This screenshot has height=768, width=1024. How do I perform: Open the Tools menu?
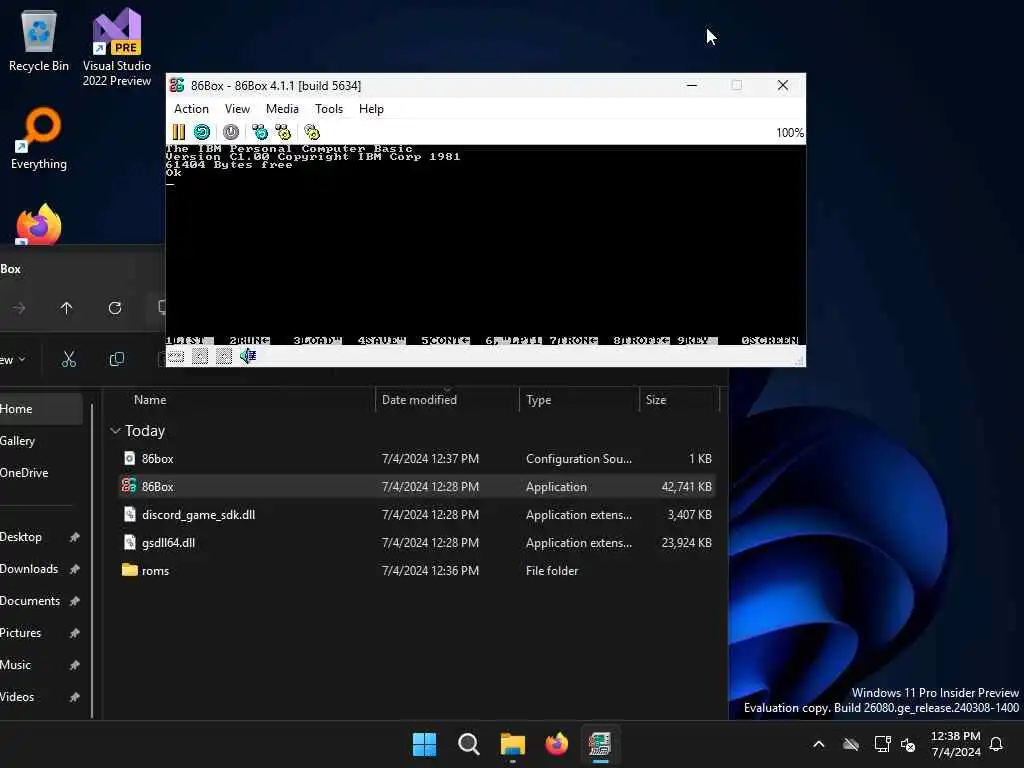pyautogui.click(x=328, y=109)
